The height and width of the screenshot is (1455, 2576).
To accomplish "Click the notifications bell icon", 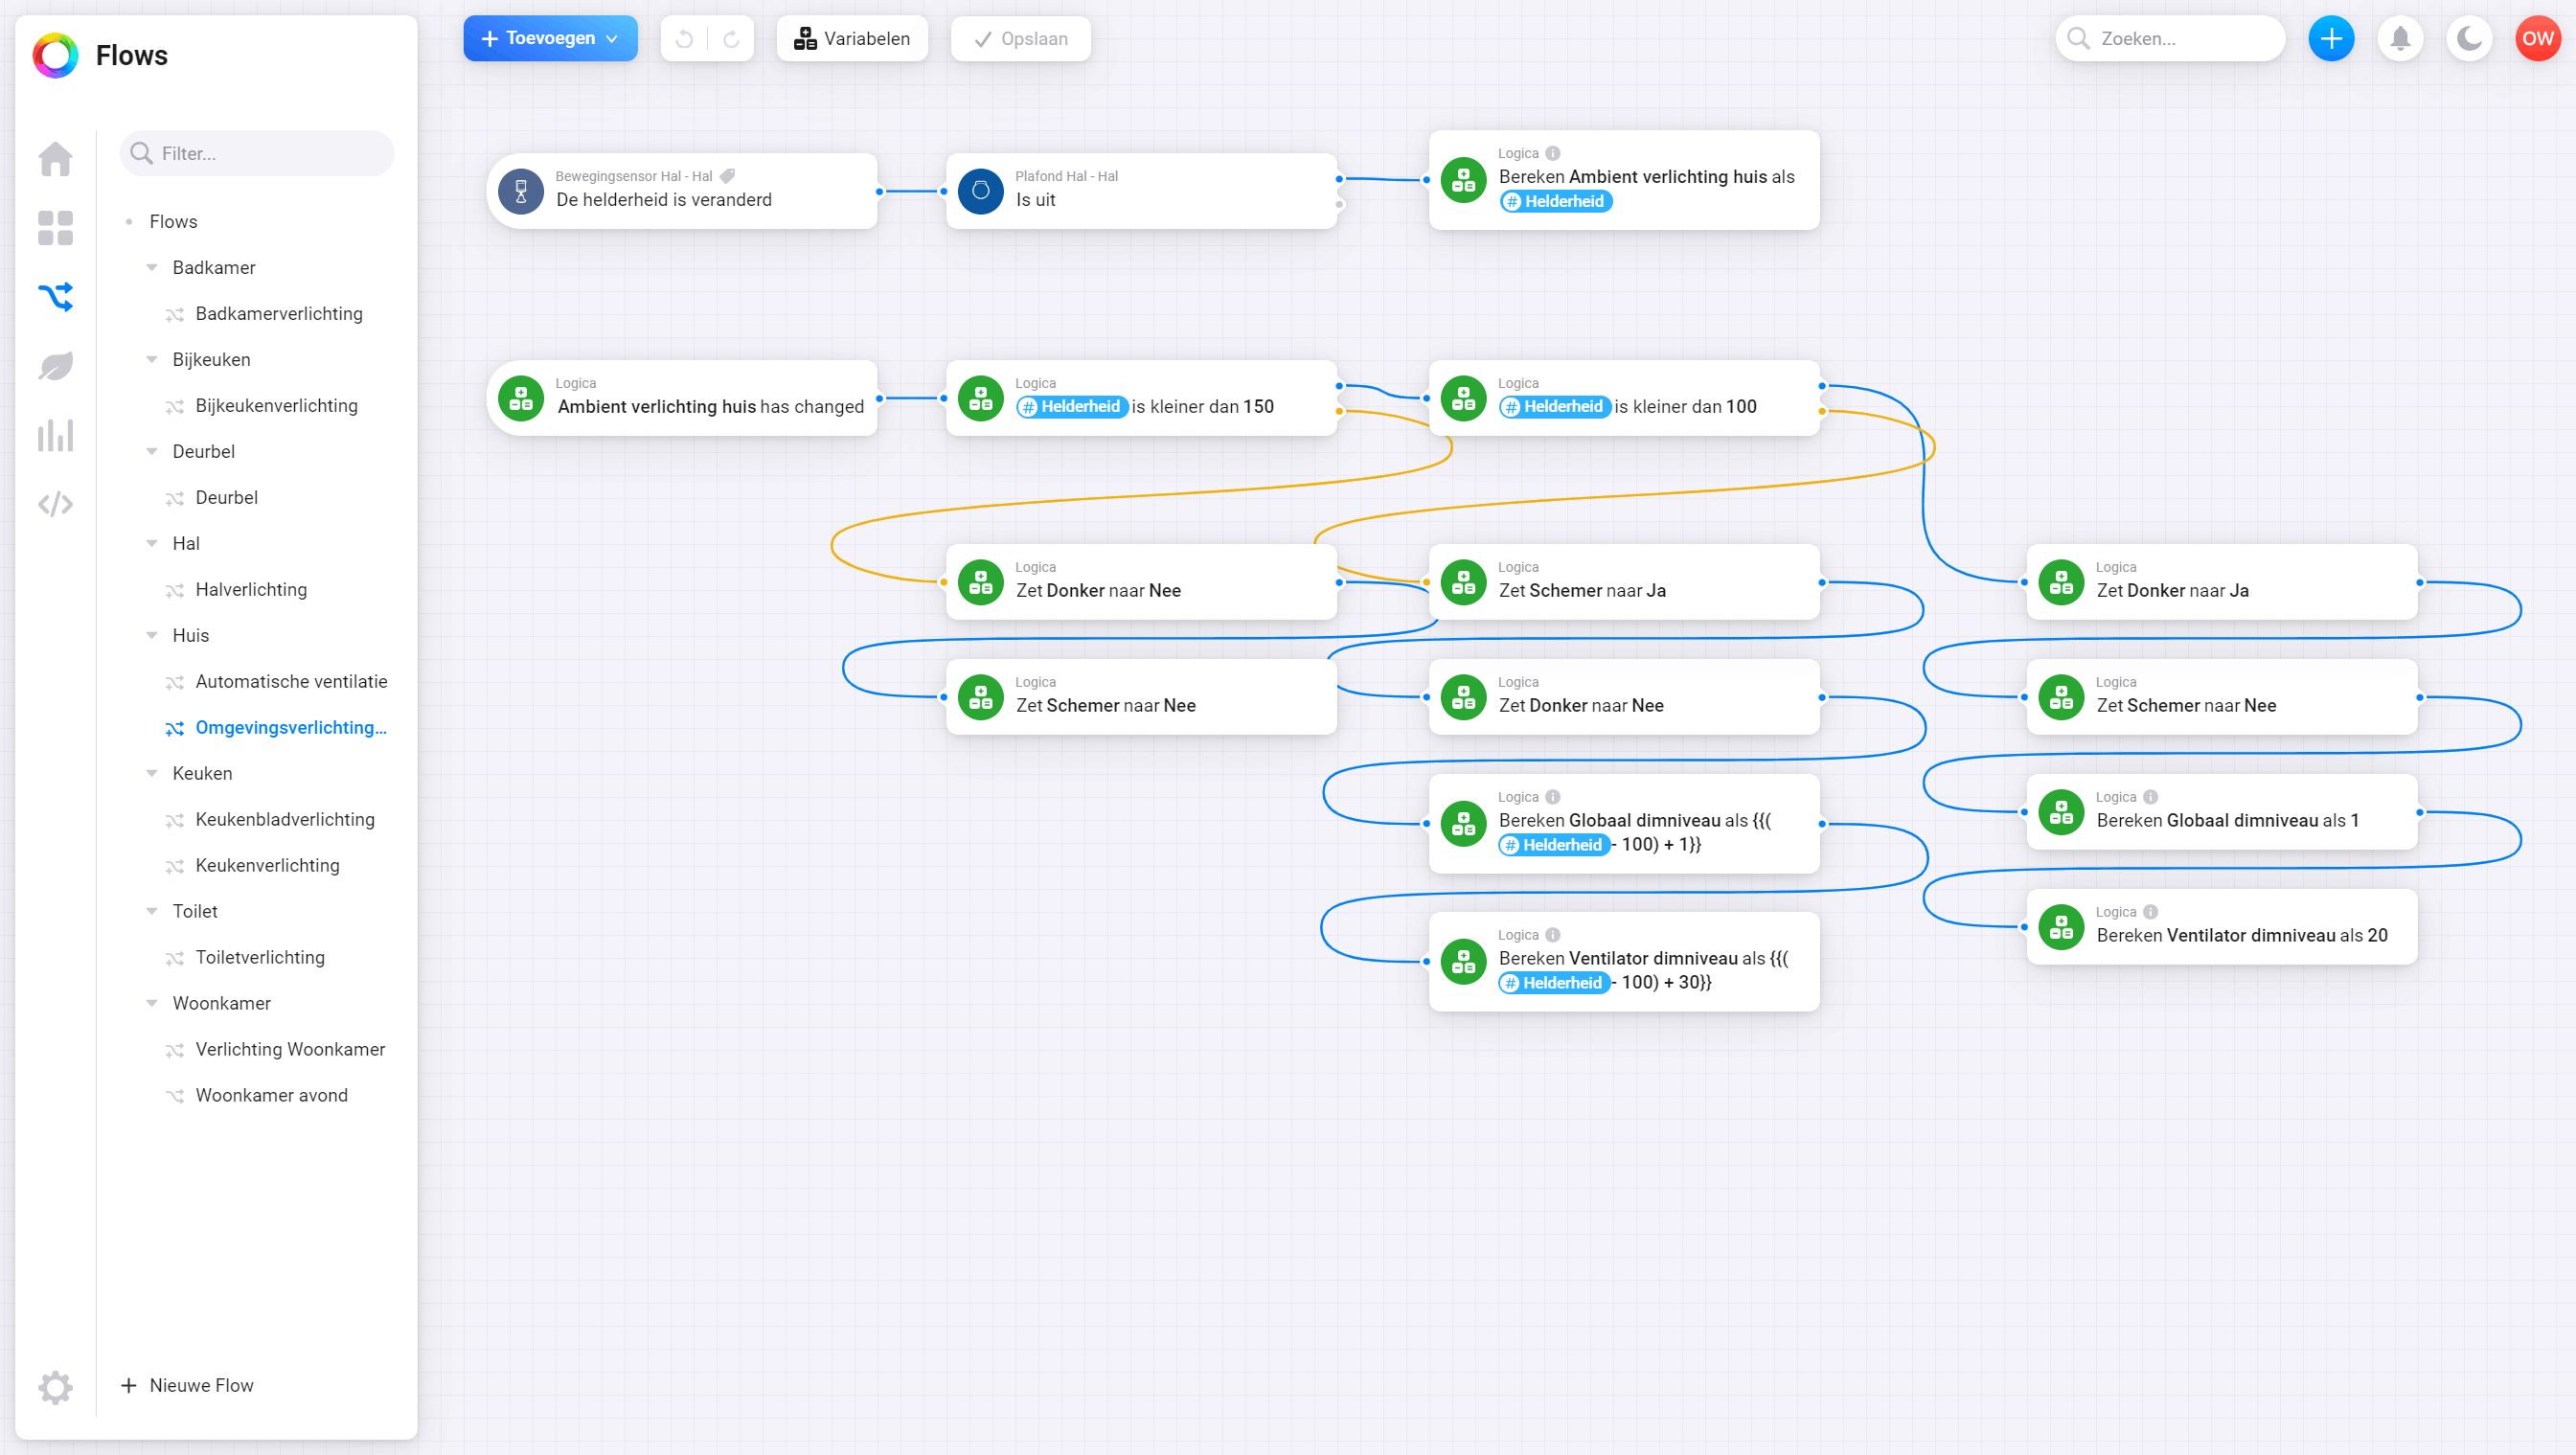I will pyautogui.click(x=2400, y=39).
